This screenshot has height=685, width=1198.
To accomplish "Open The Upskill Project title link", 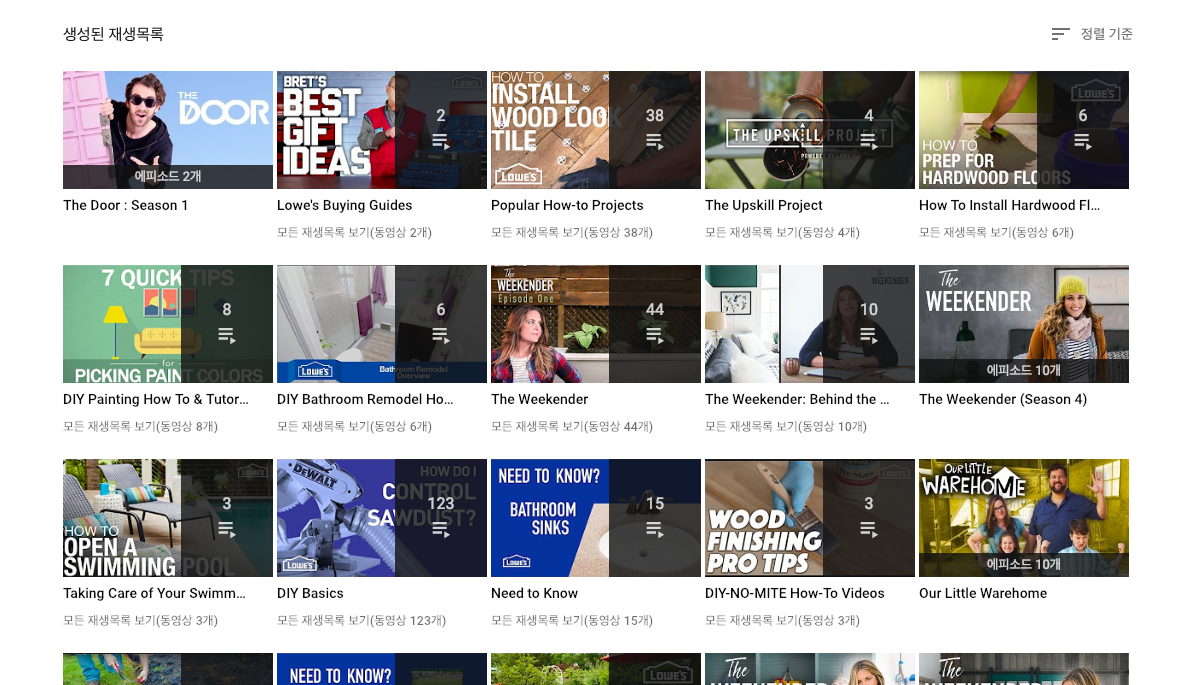I will (x=764, y=205).
